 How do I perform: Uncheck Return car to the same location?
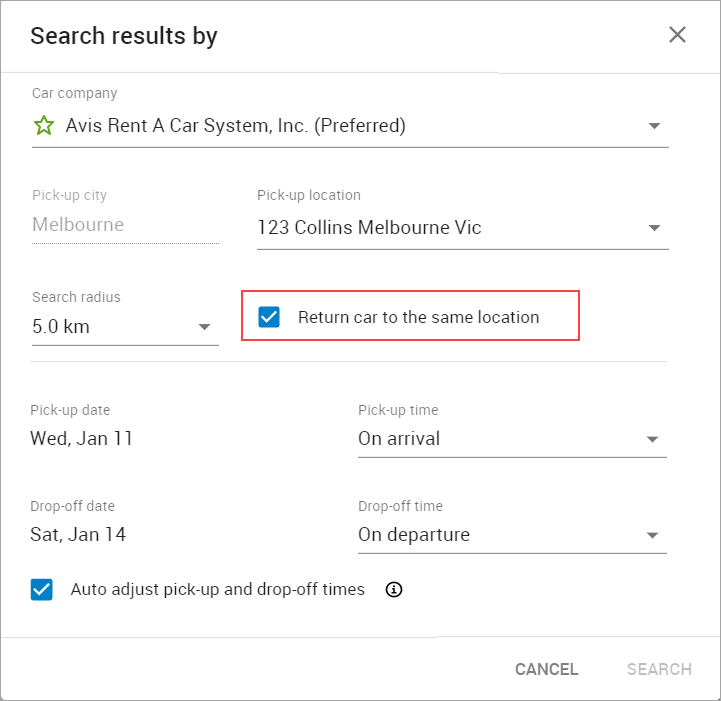(x=269, y=317)
